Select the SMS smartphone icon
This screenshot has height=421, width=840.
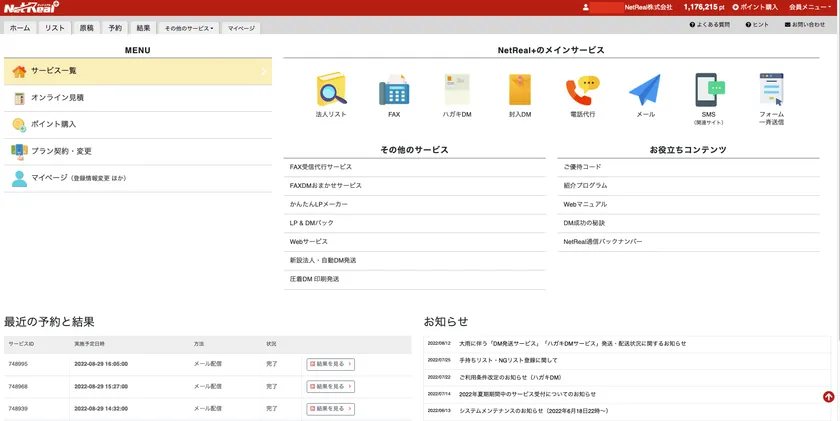click(x=708, y=91)
